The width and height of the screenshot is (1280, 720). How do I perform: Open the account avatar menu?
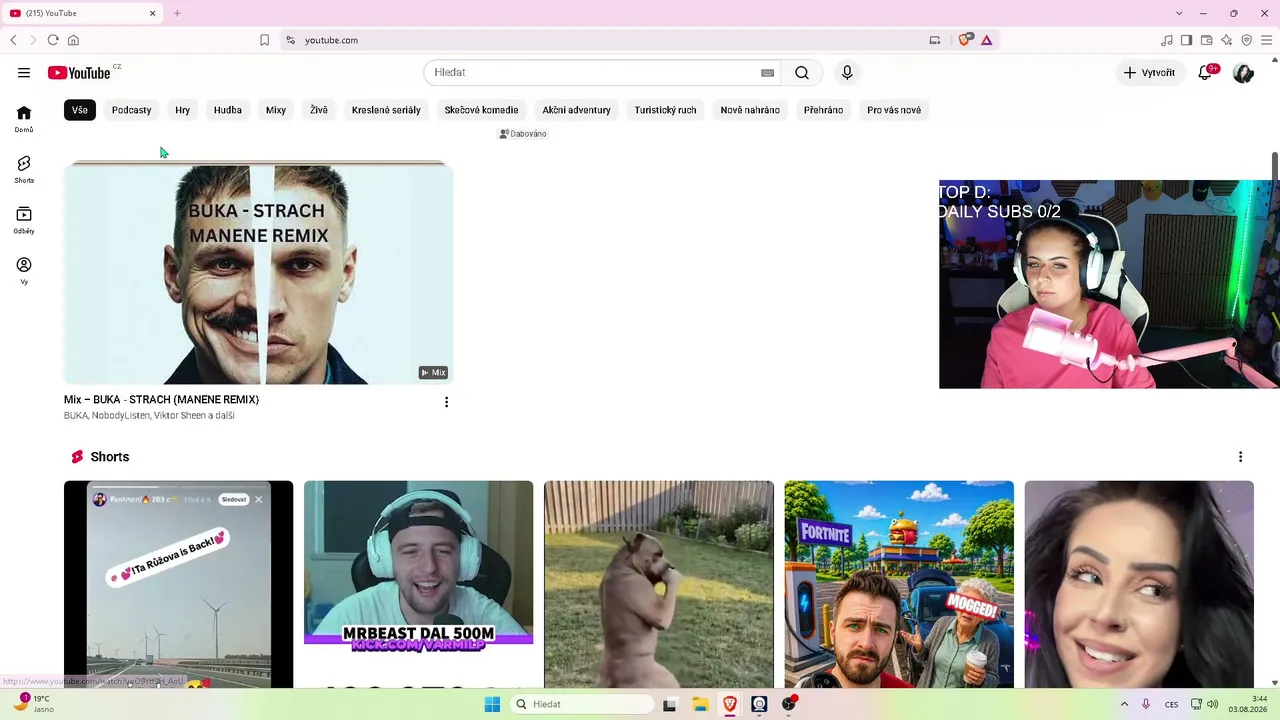pyautogui.click(x=1243, y=73)
